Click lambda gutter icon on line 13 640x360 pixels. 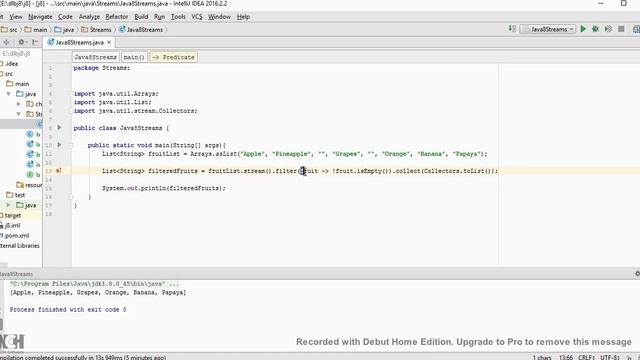click(58, 171)
